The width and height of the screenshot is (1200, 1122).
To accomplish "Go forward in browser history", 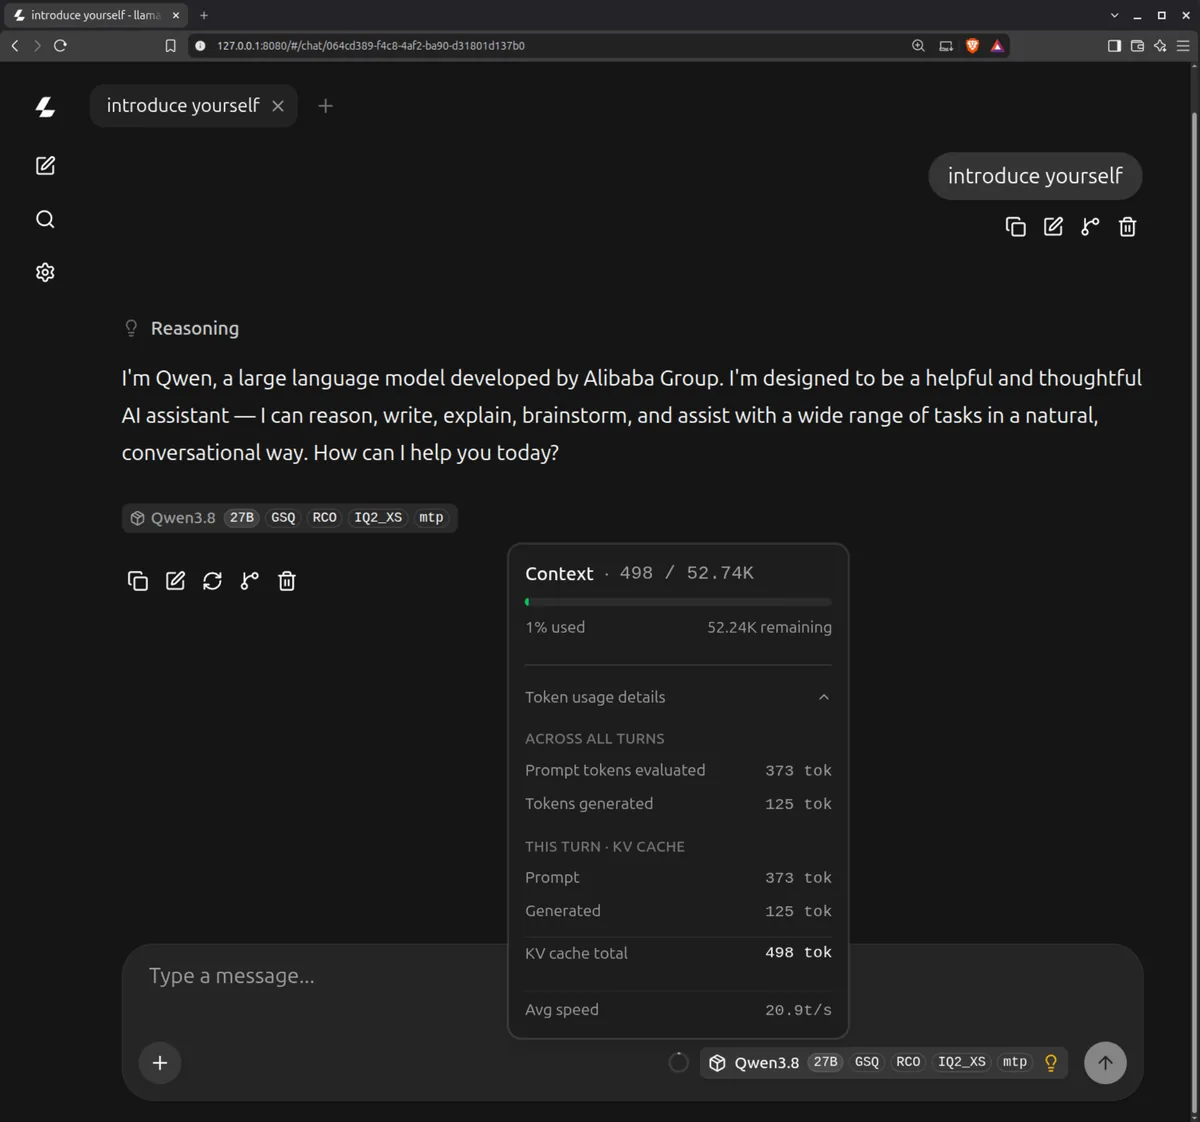I will click(x=37, y=45).
